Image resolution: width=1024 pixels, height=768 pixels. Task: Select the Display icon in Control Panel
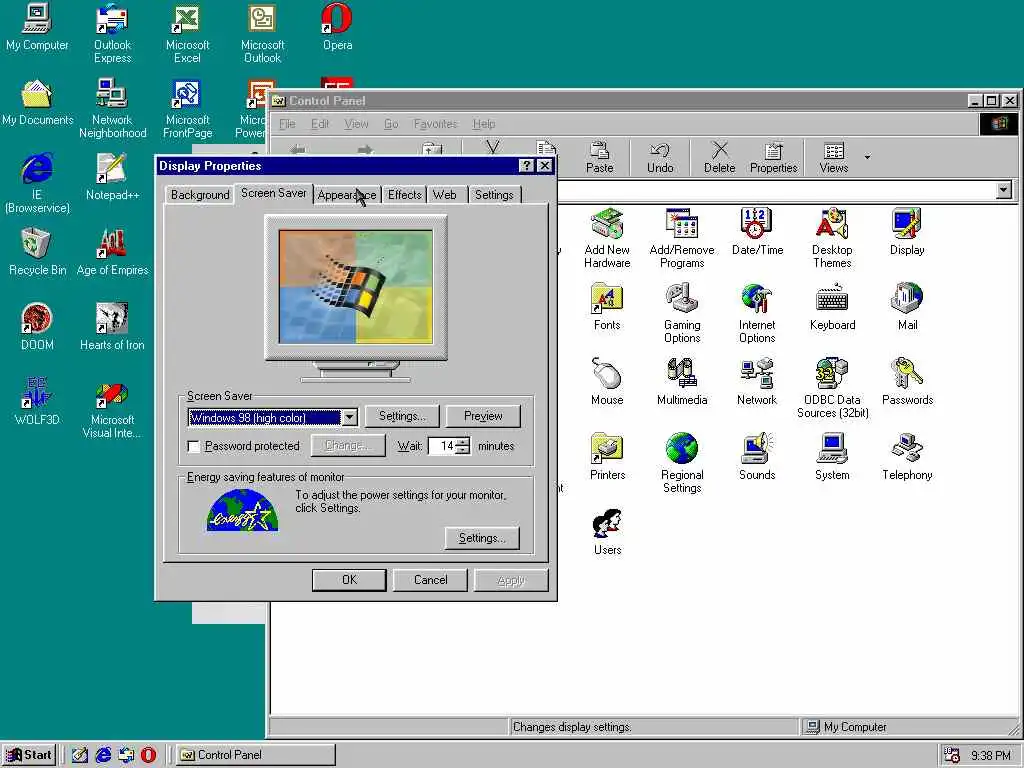(x=906, y=231)
